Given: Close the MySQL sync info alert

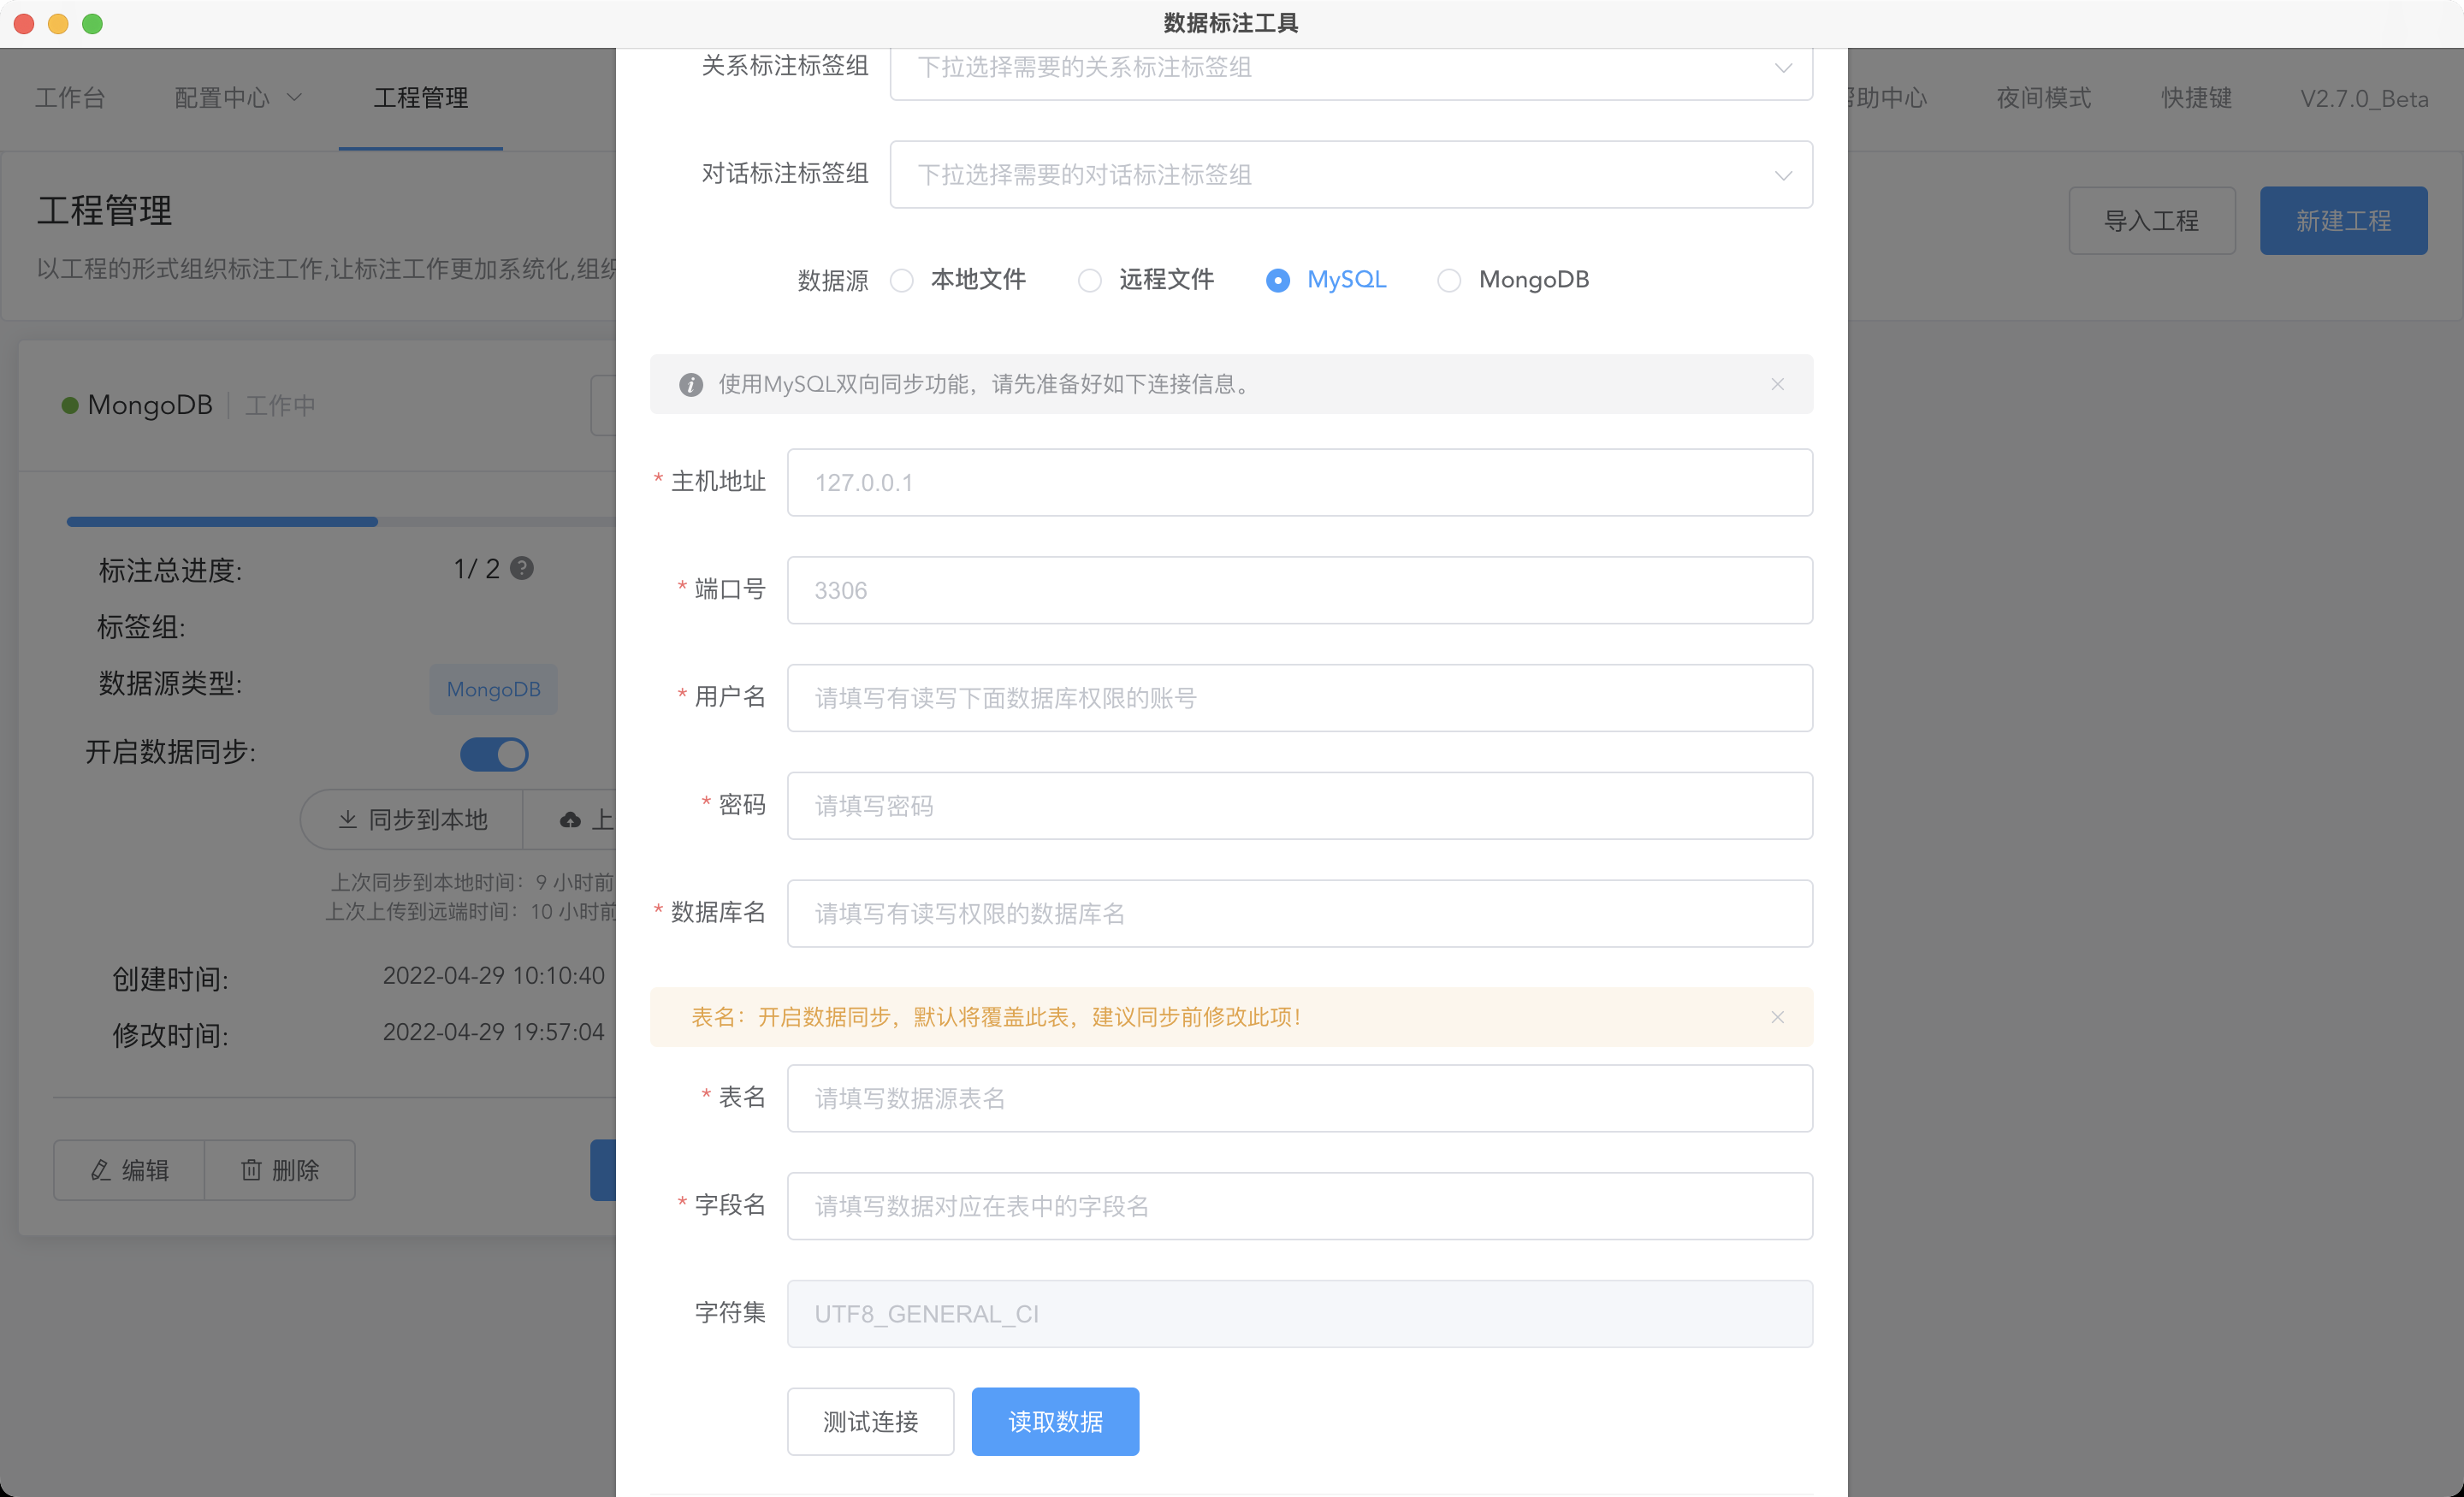Looking at the screenshot, I should 1777,384.
